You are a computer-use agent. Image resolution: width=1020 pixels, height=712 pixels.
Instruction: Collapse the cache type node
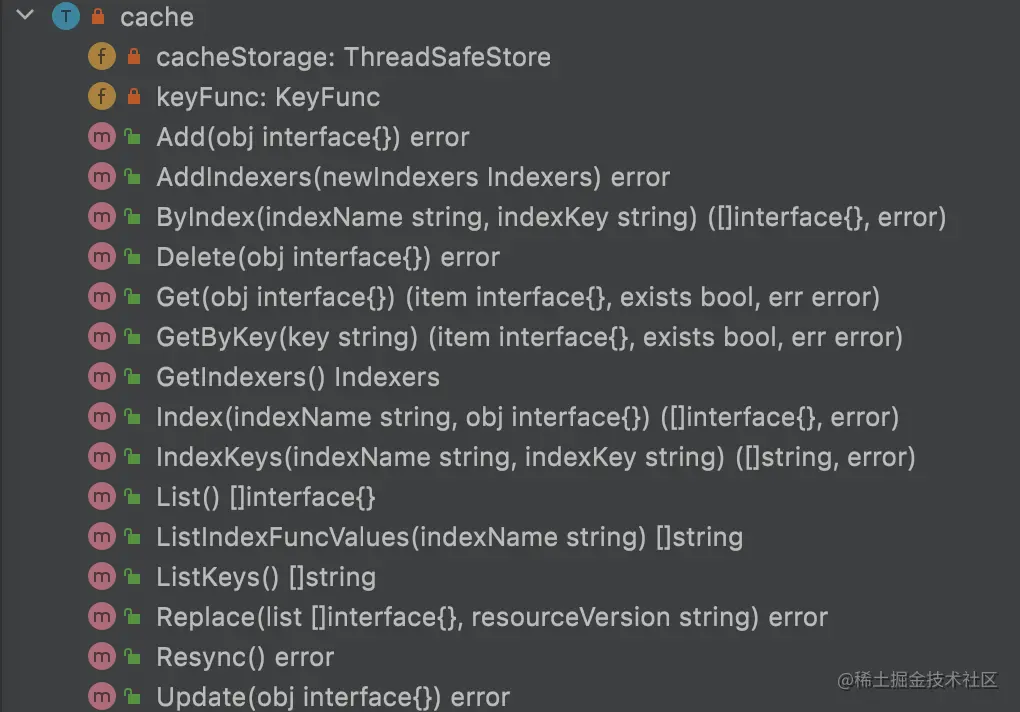26,16
